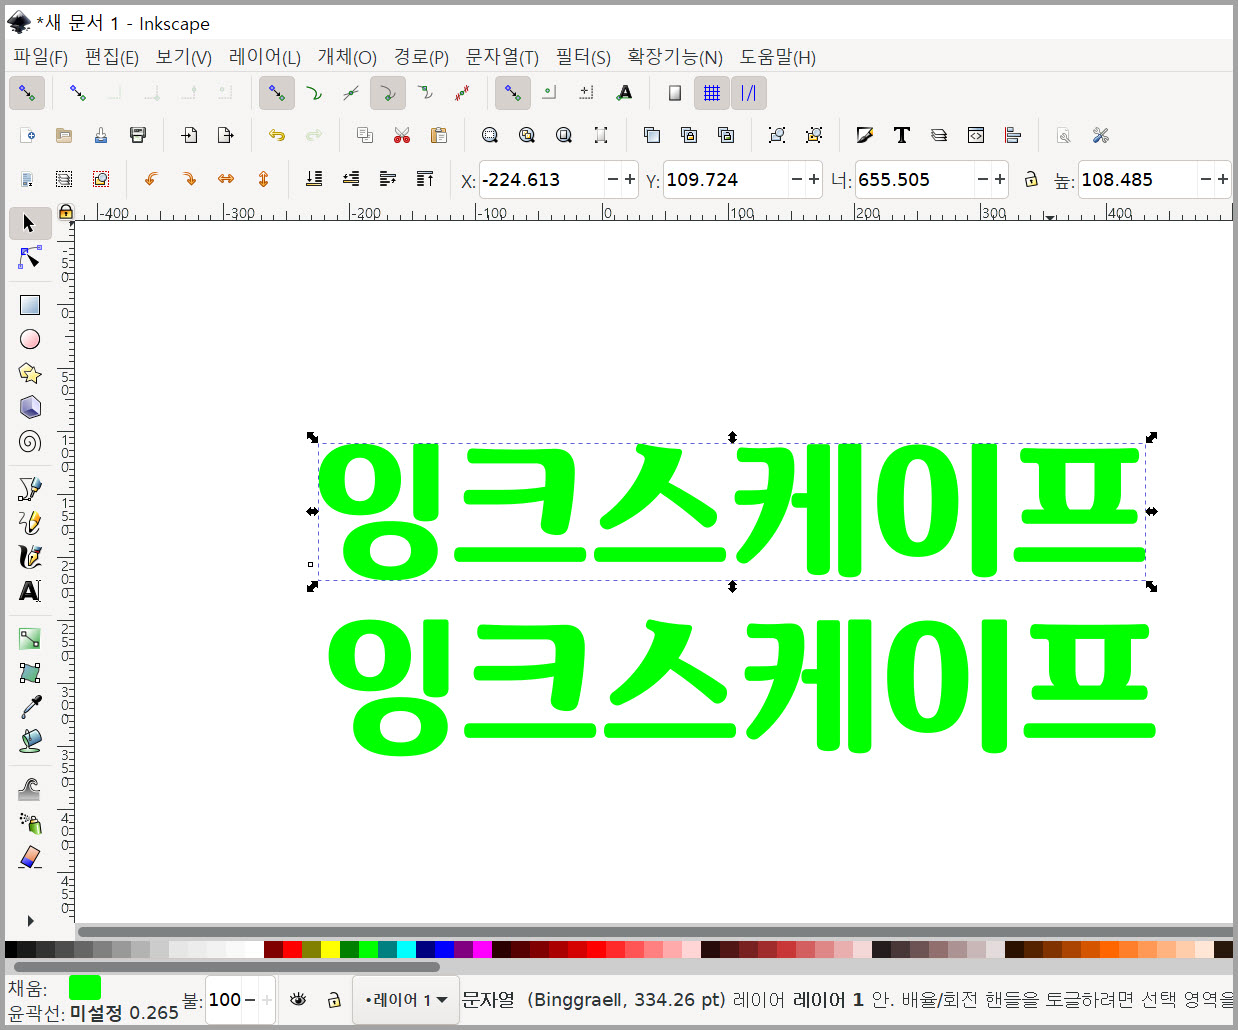The height and width of the screenshot is (1030, 1238).
Task: Expand hidden toolbox tools arrow
Action: tap(30, 921)
